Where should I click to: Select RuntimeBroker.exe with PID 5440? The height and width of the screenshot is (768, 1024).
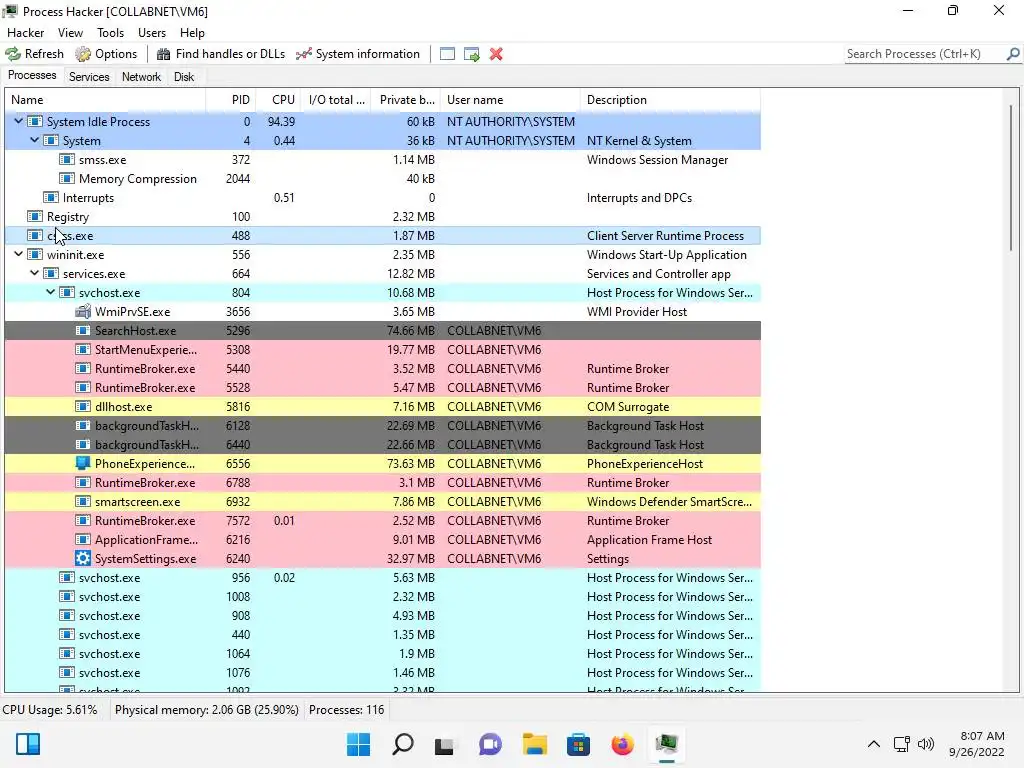(x=383, y=368)
